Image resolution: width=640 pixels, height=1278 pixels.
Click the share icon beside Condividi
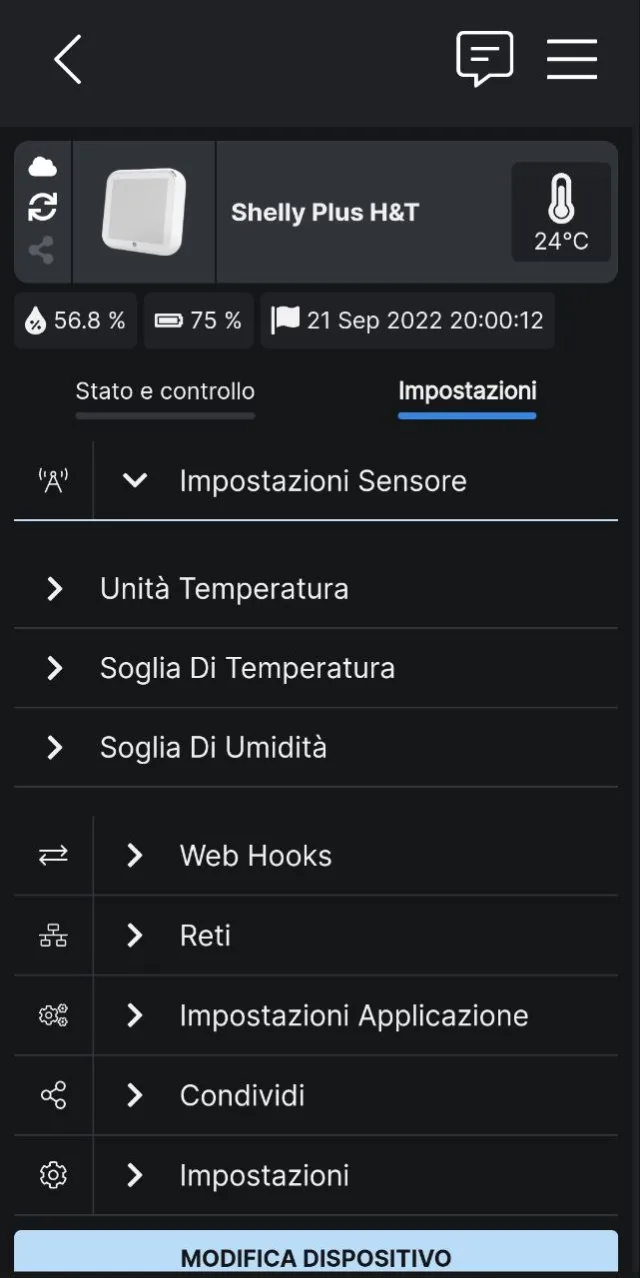point(52,1095)
